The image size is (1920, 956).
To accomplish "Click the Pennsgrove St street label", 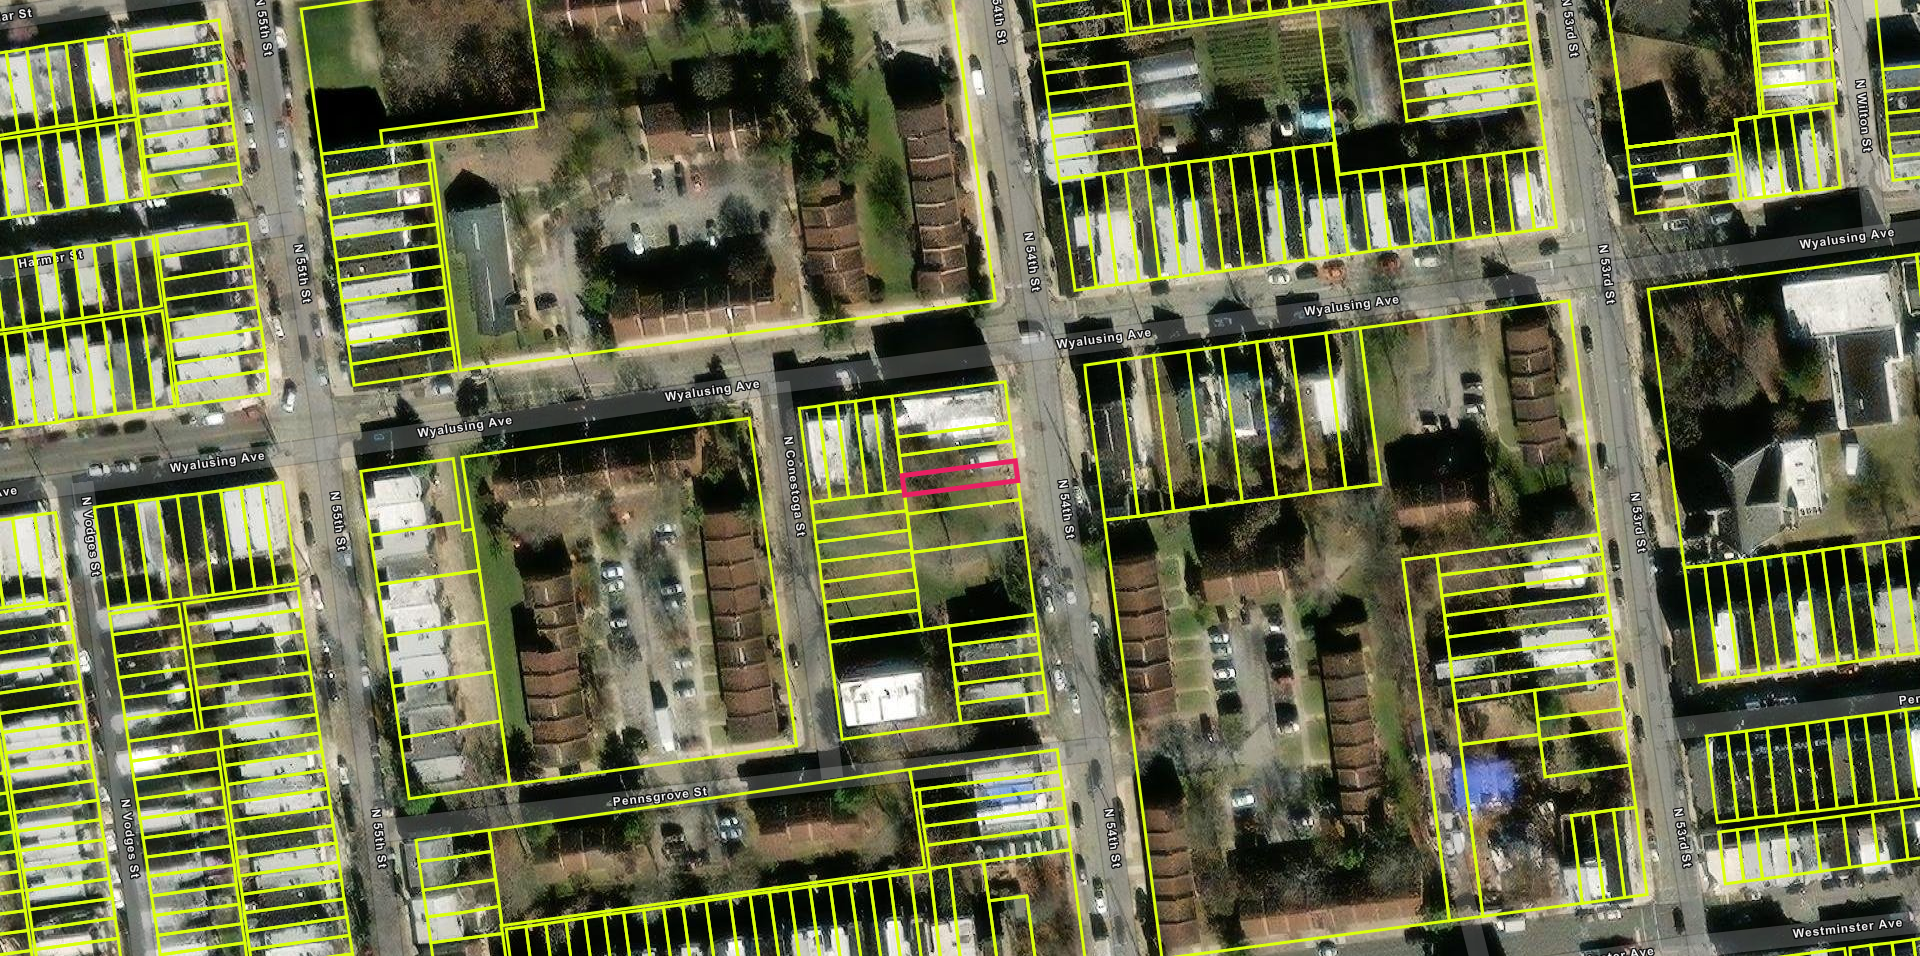I will [659, 798].
